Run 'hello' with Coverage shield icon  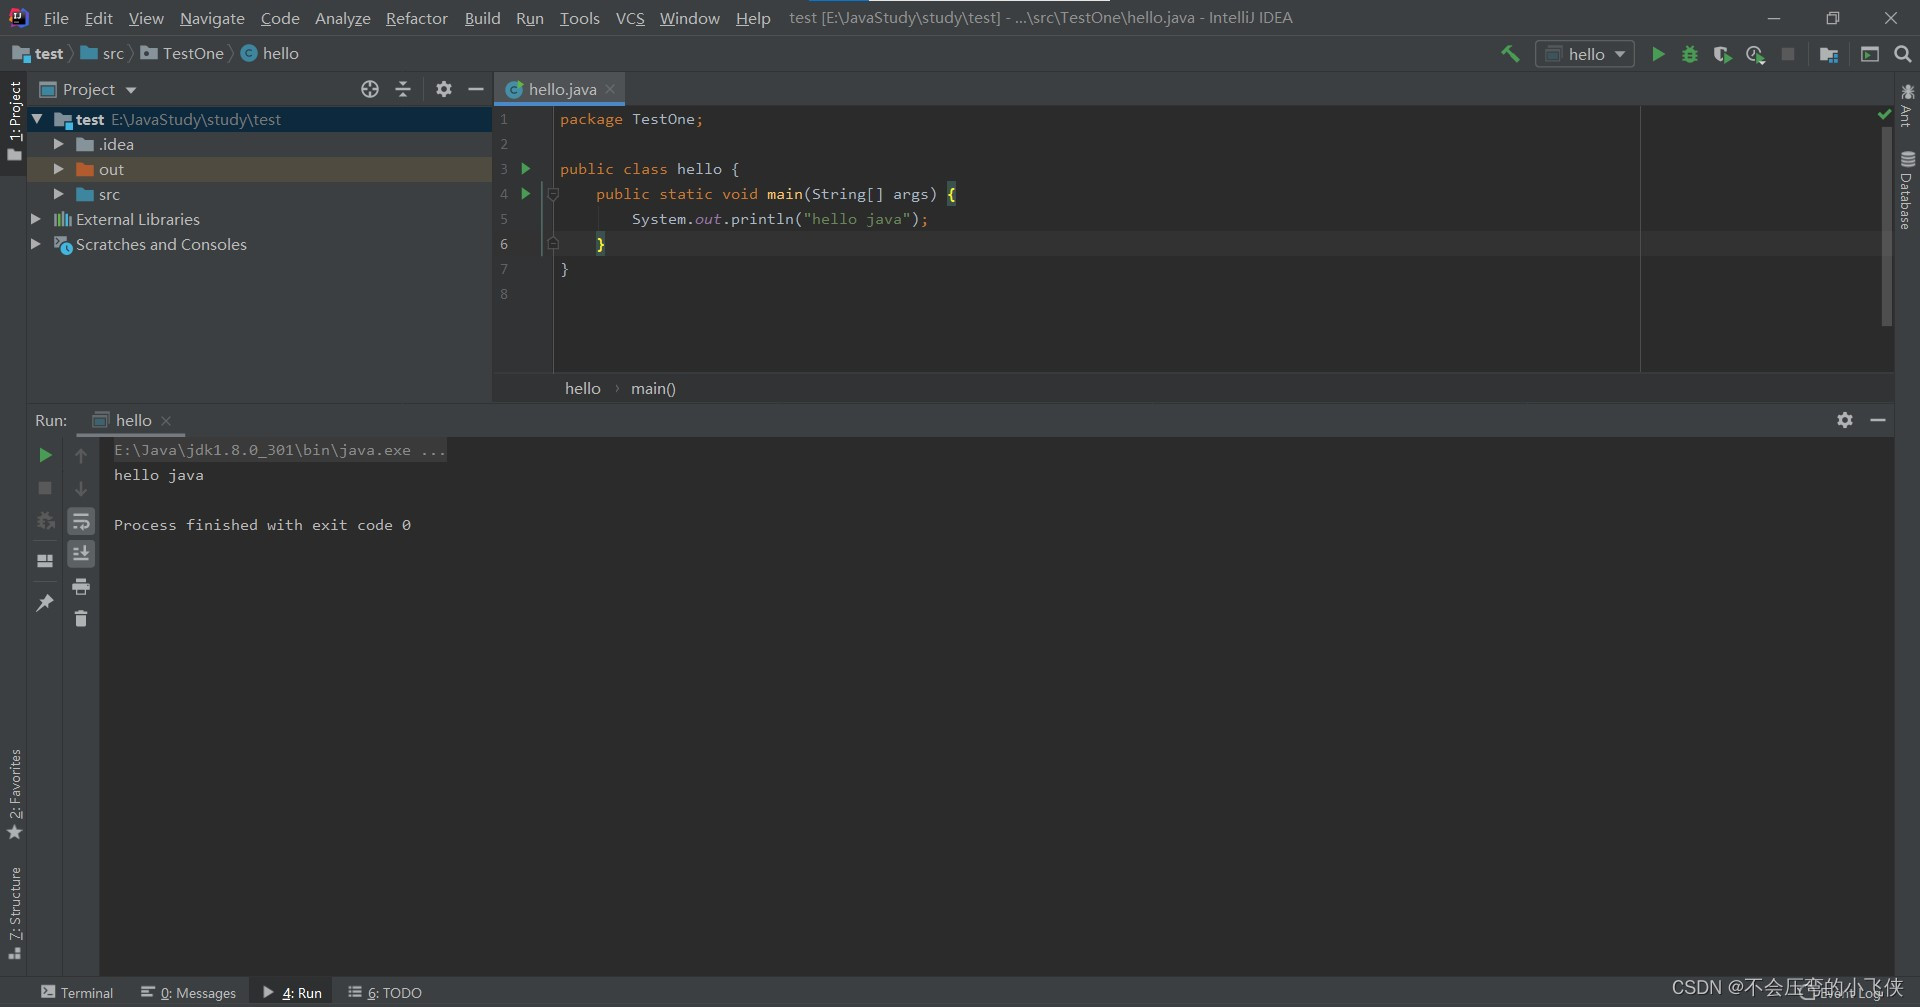[x=1722, y=54]
